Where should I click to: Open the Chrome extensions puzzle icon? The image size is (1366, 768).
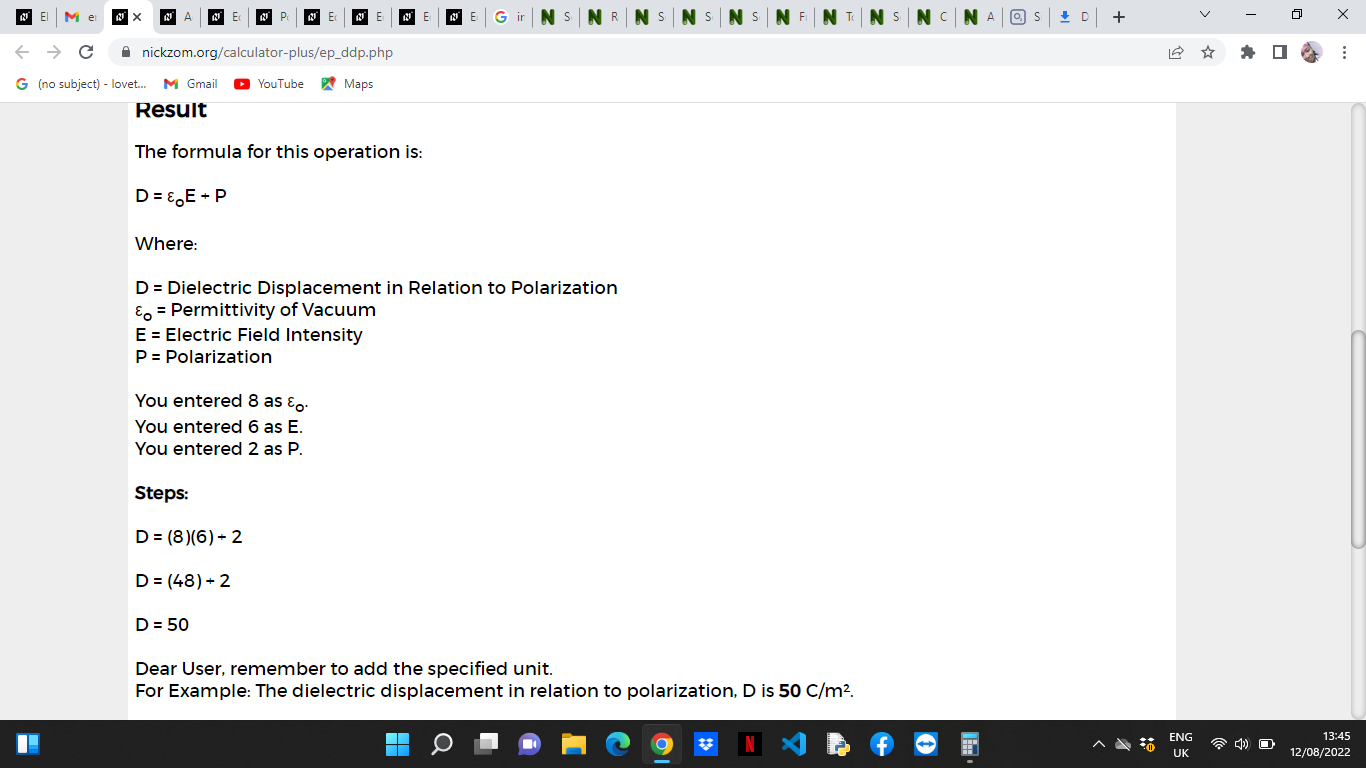[x=1248, y=52]
